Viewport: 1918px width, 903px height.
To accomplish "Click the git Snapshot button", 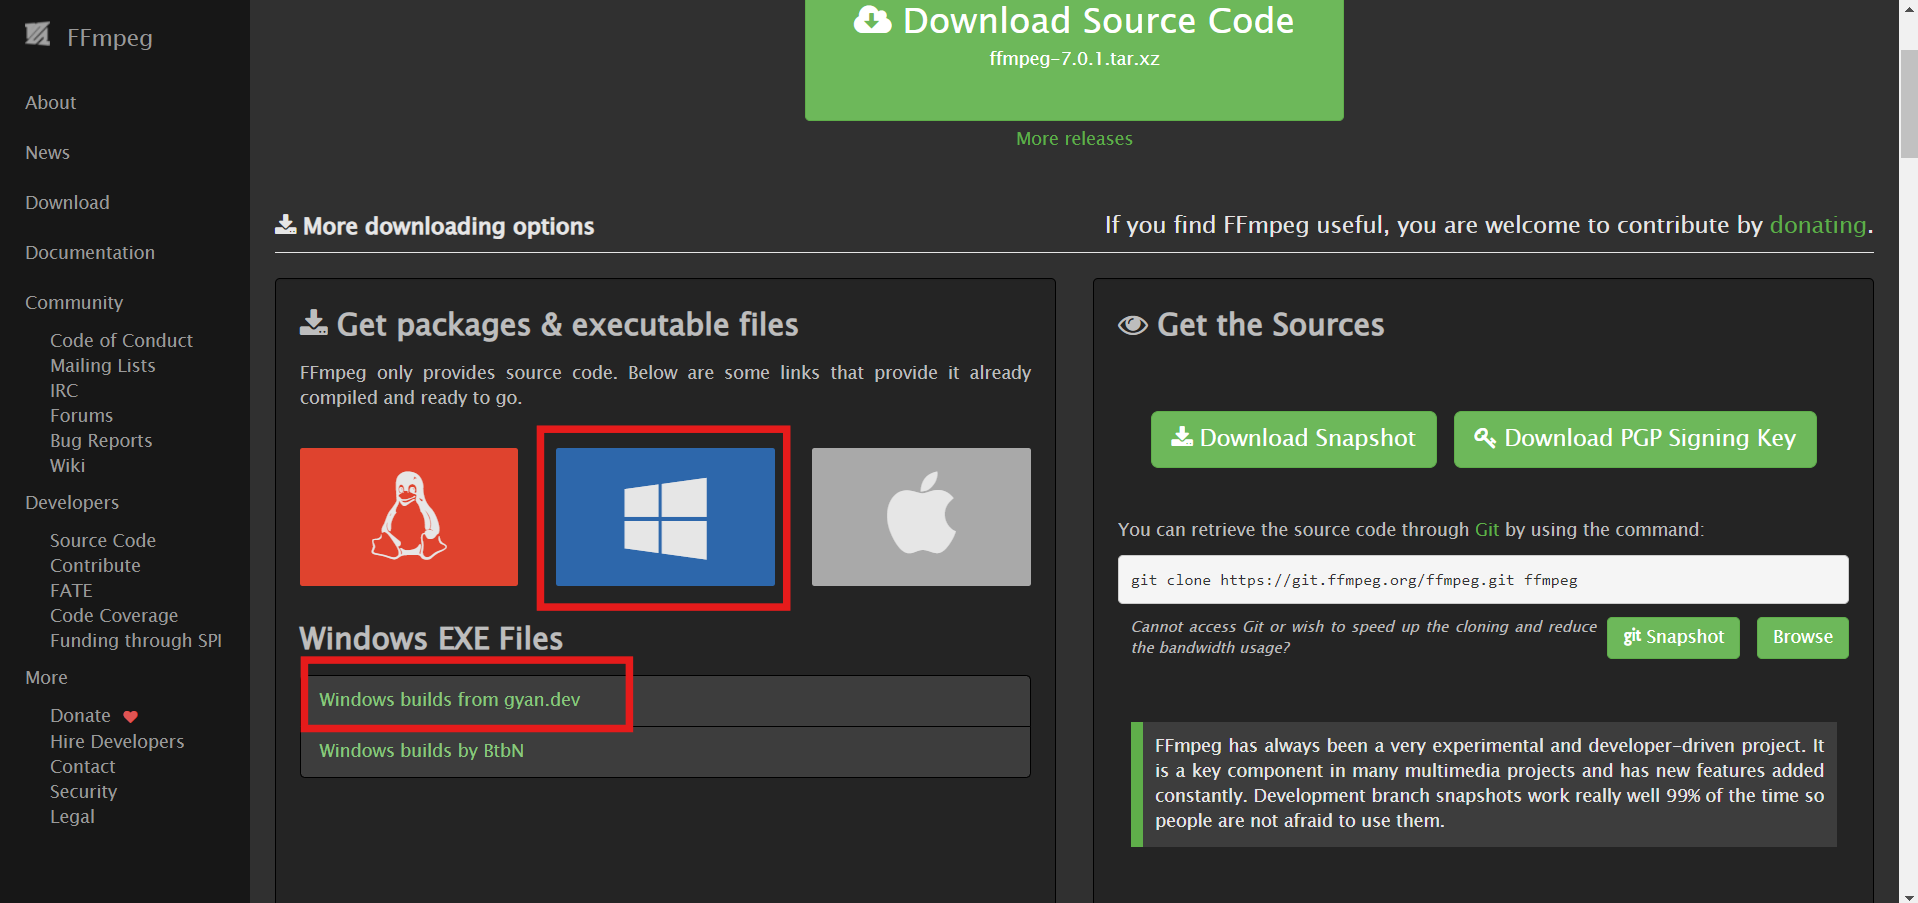I will (1673, 637).
